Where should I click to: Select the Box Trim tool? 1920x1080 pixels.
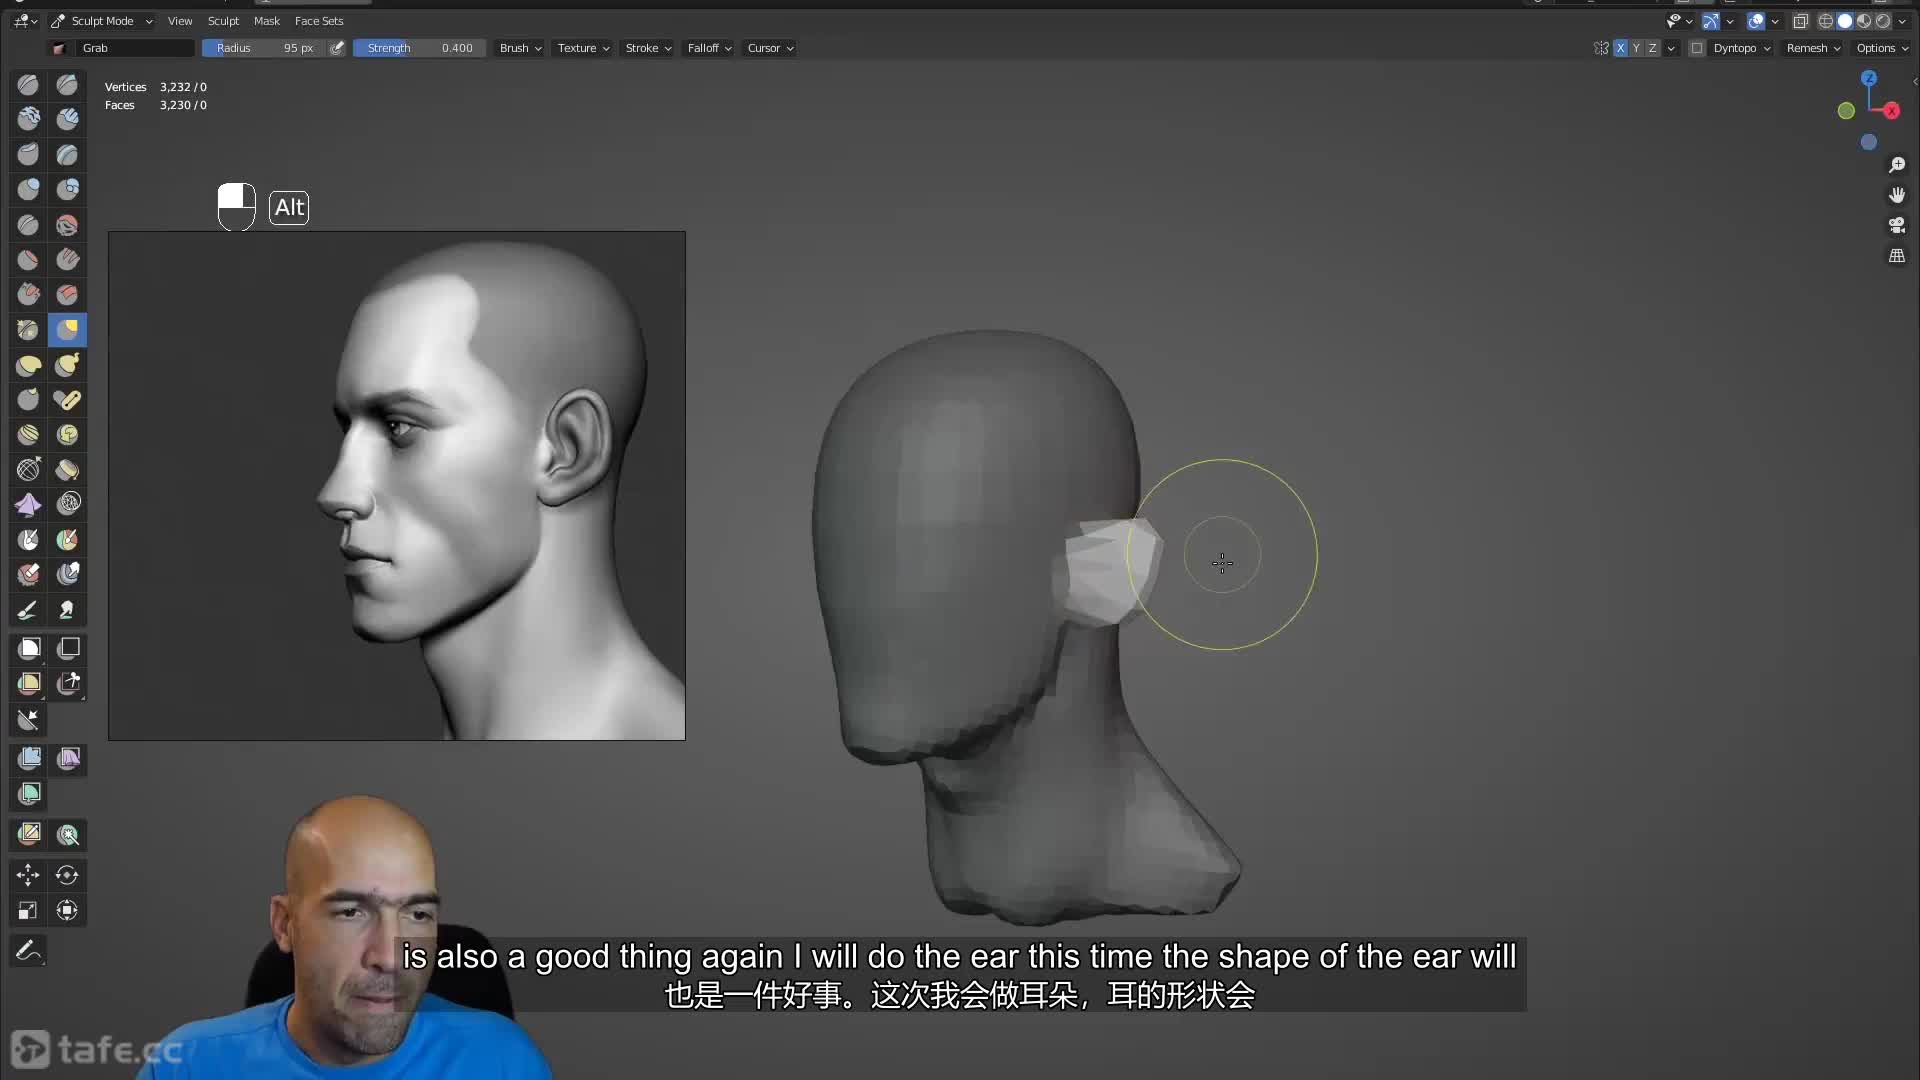(x=67, y=683)
